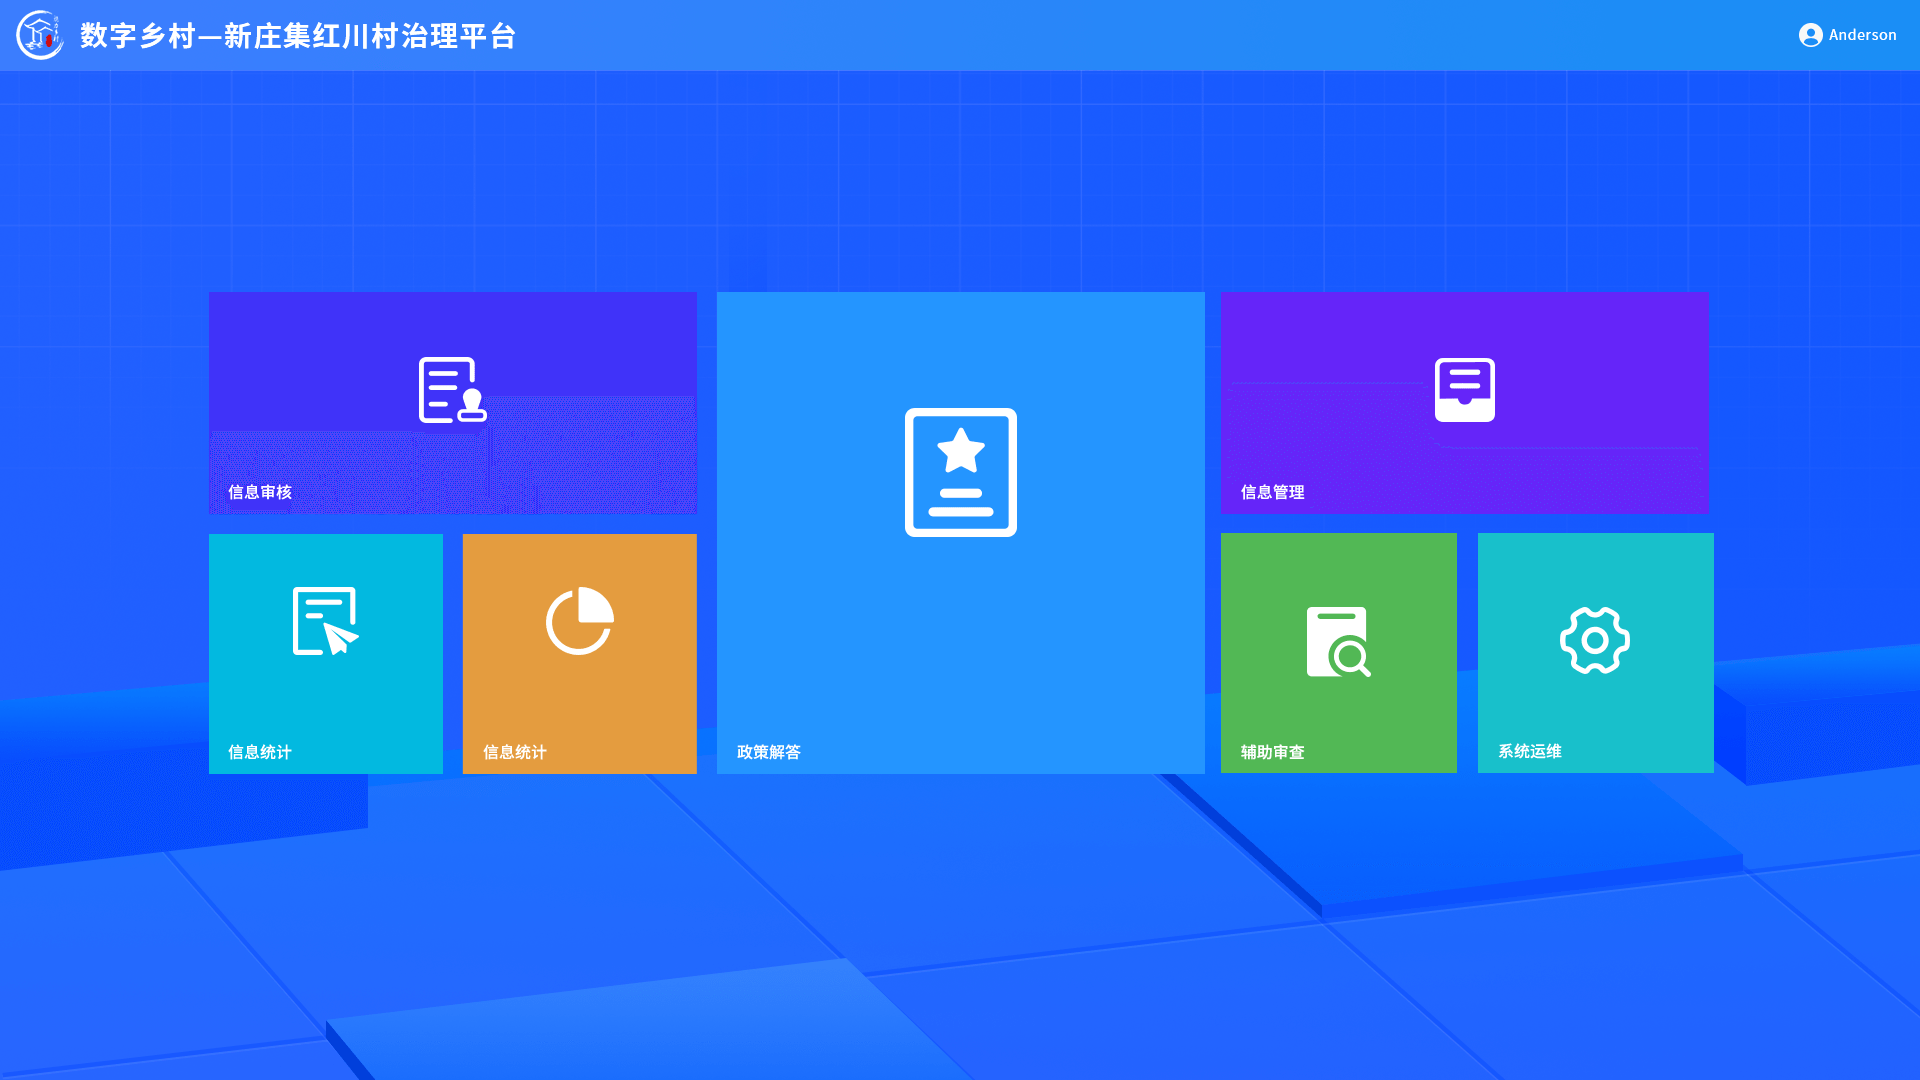Open the 信息管理 label
Image resolution: width=1920 pixels, height=1080 pixels.
1272,492
